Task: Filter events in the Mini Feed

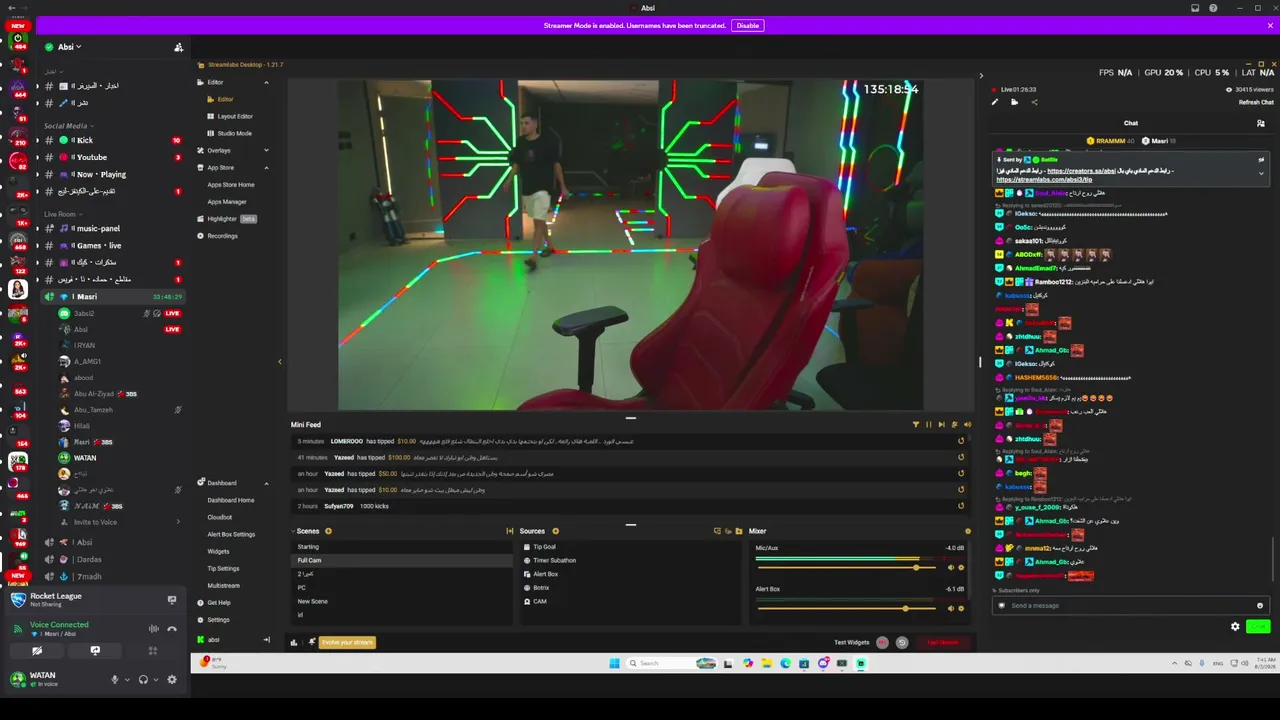Action: 915,424
